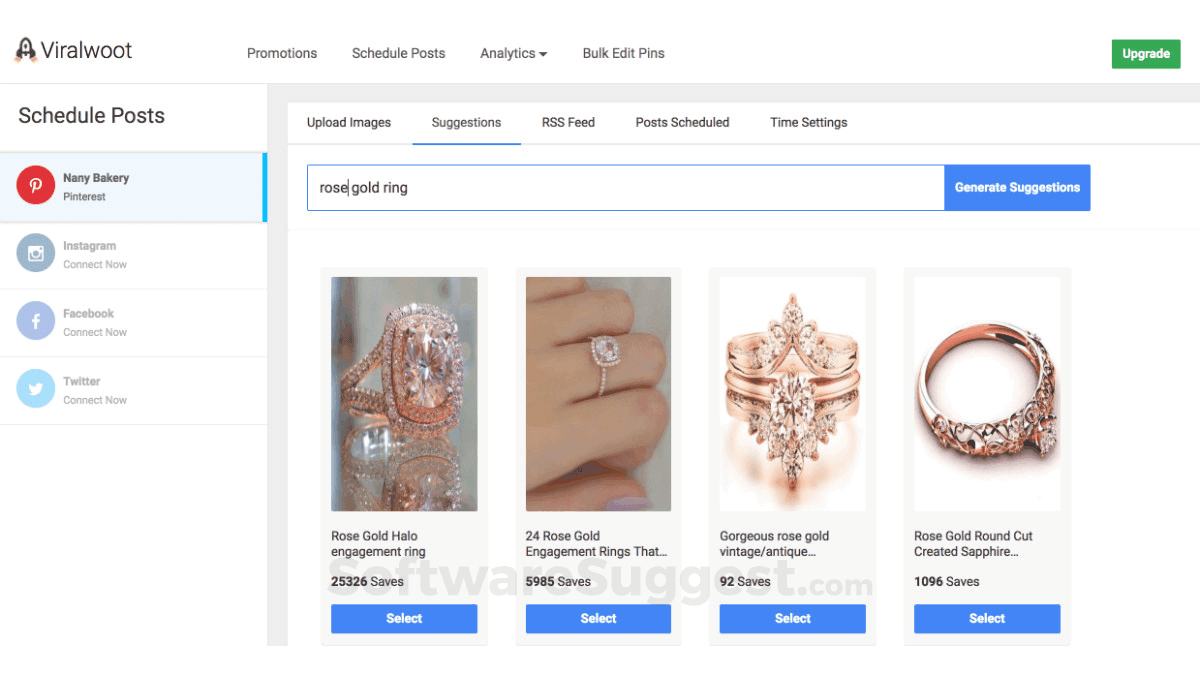1200x675 pixels.
Task: Select the Pinterest account icon
Action: 35,186
